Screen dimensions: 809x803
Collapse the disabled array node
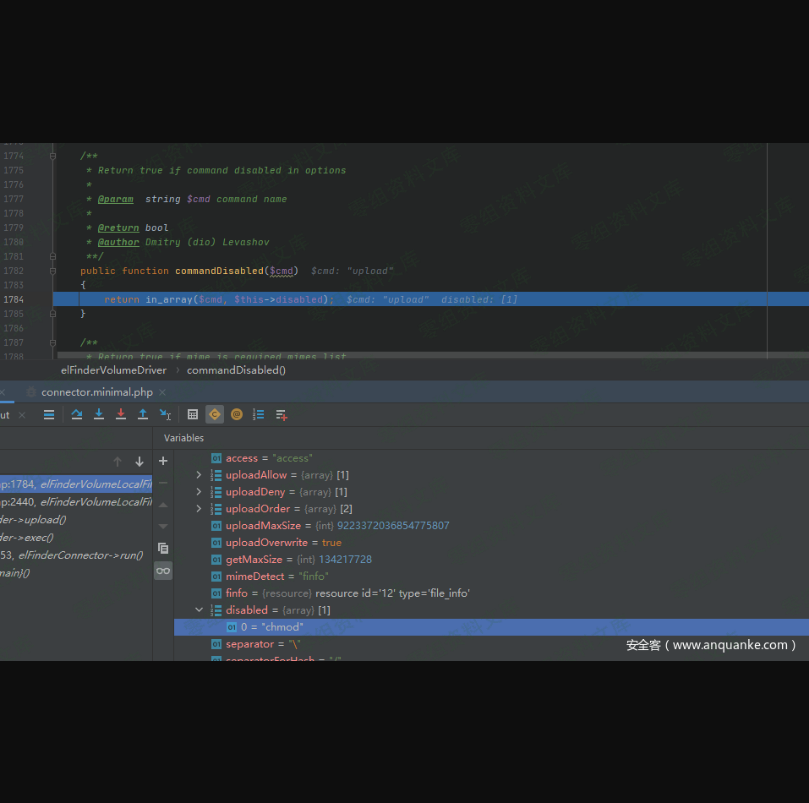[199, 610]
